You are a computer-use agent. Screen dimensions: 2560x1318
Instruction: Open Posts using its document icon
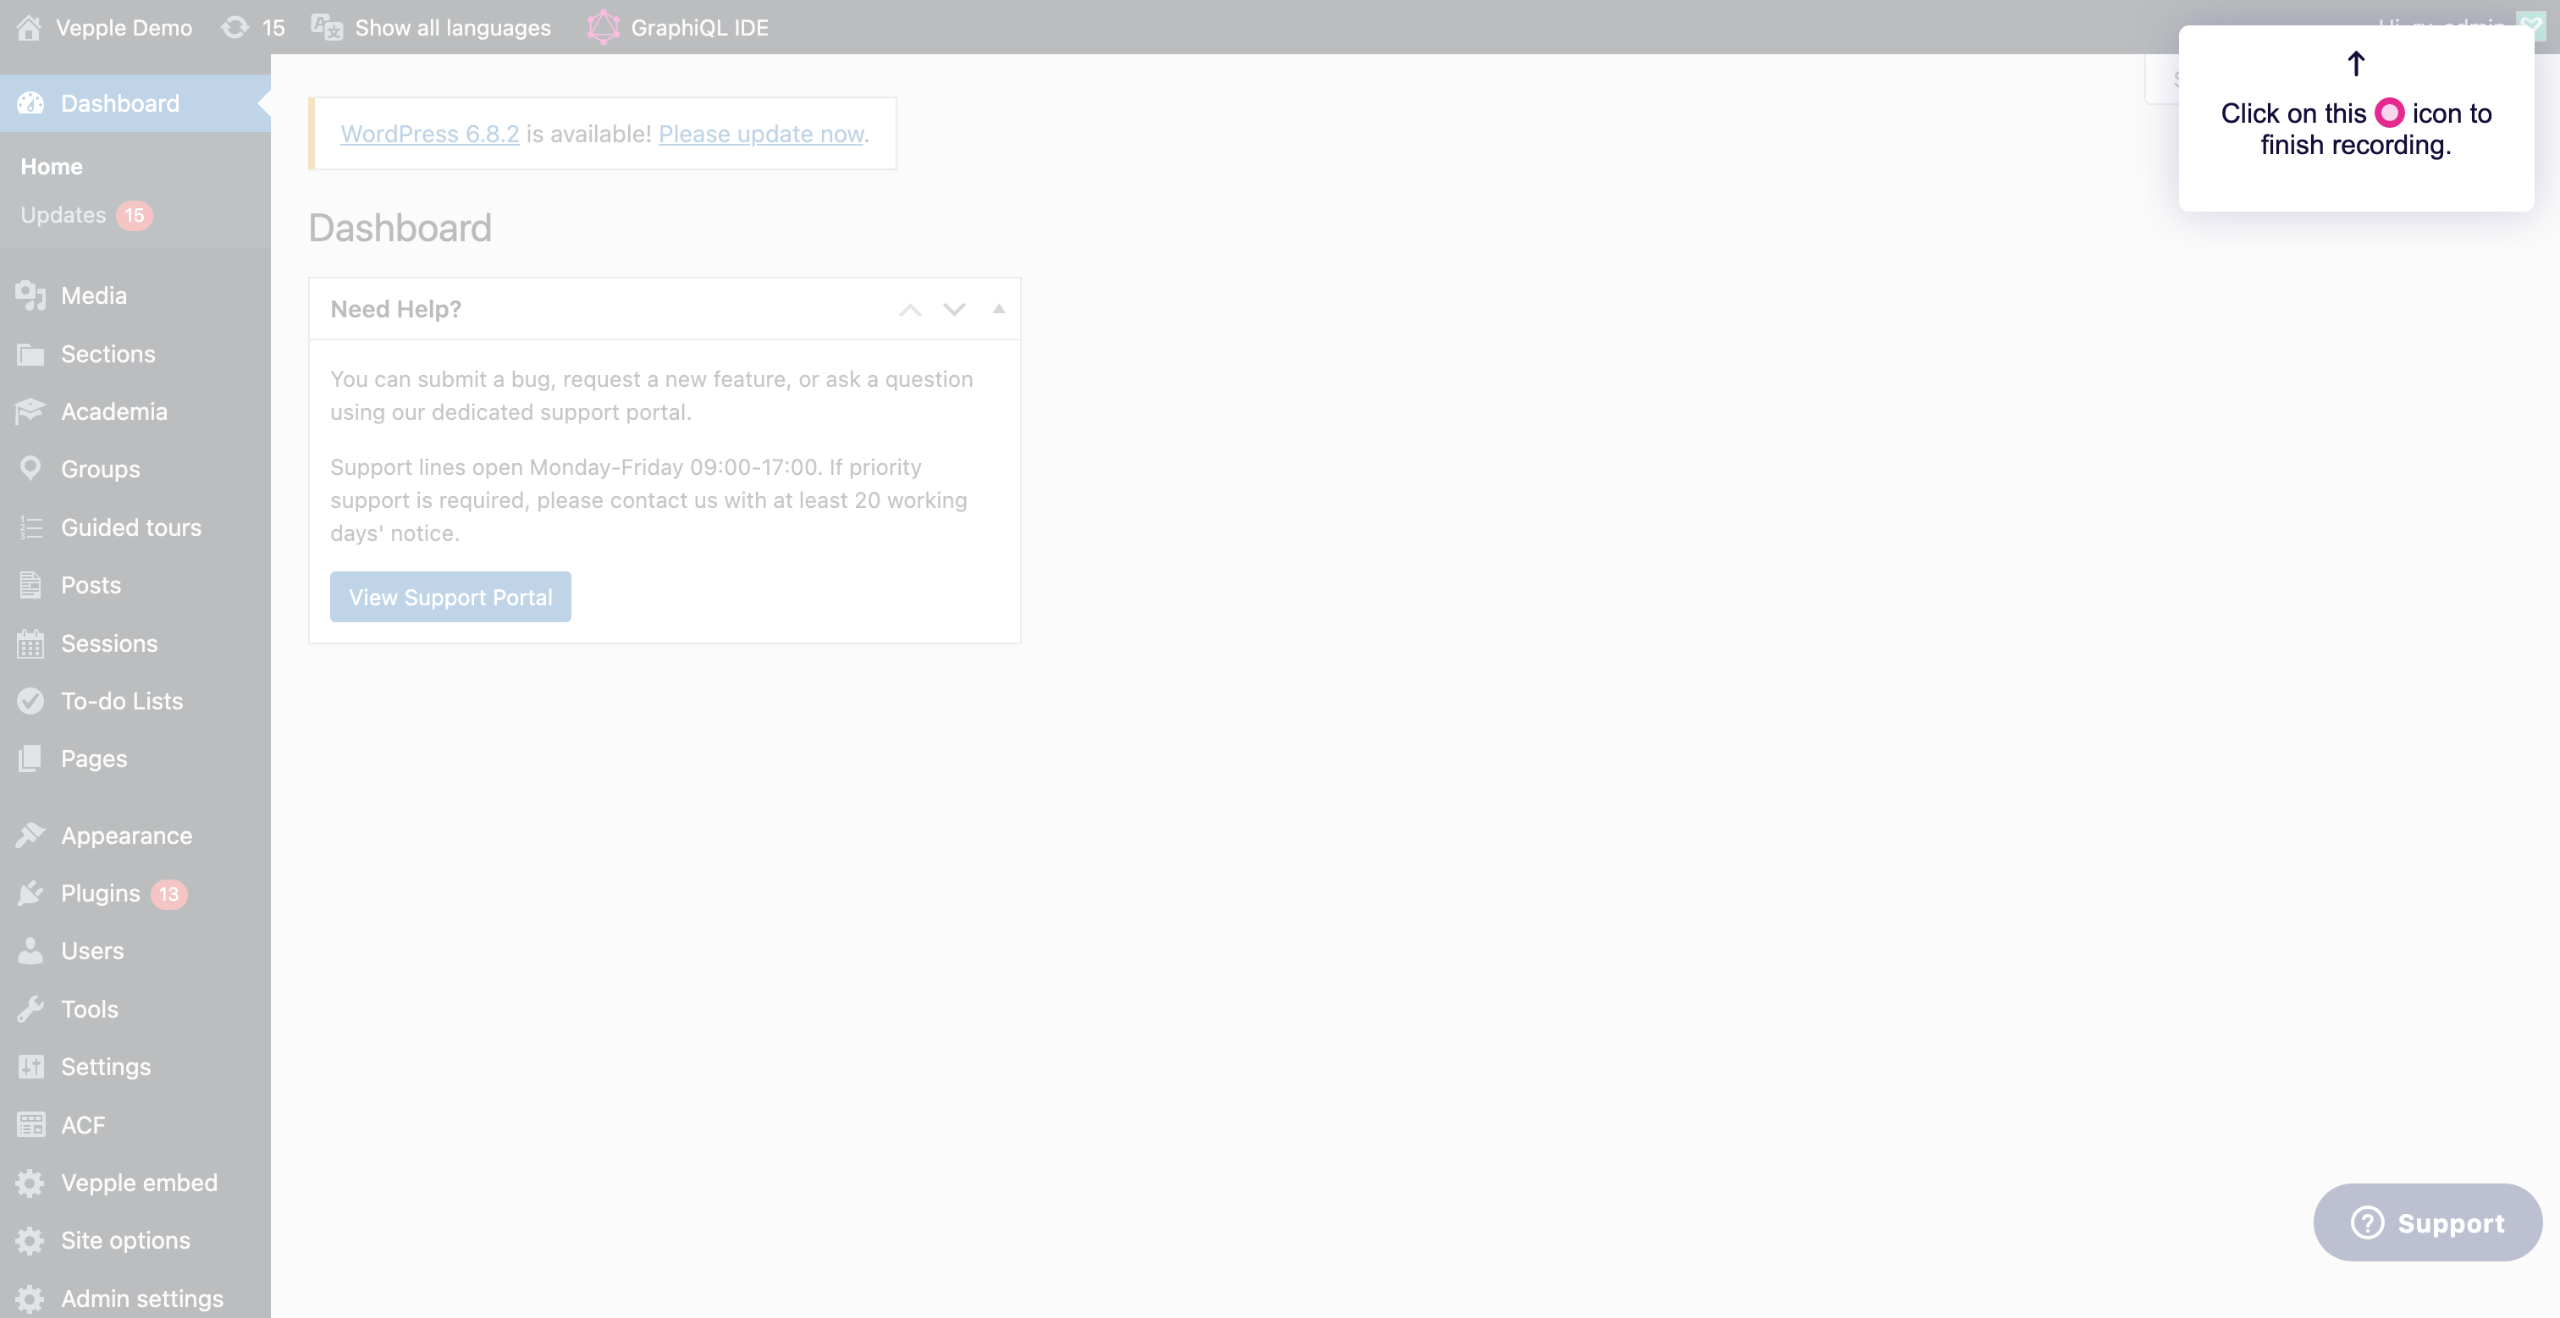pos(31,585)
